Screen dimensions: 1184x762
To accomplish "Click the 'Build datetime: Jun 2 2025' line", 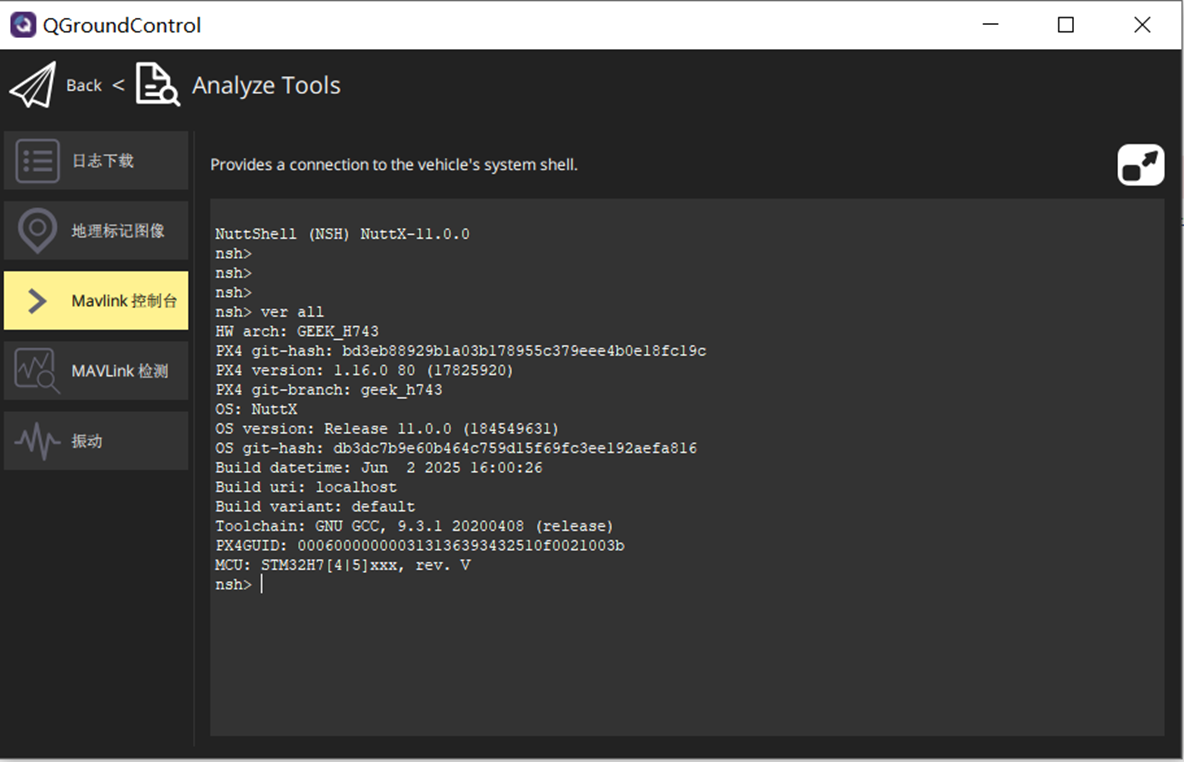I will pos(378,468).
